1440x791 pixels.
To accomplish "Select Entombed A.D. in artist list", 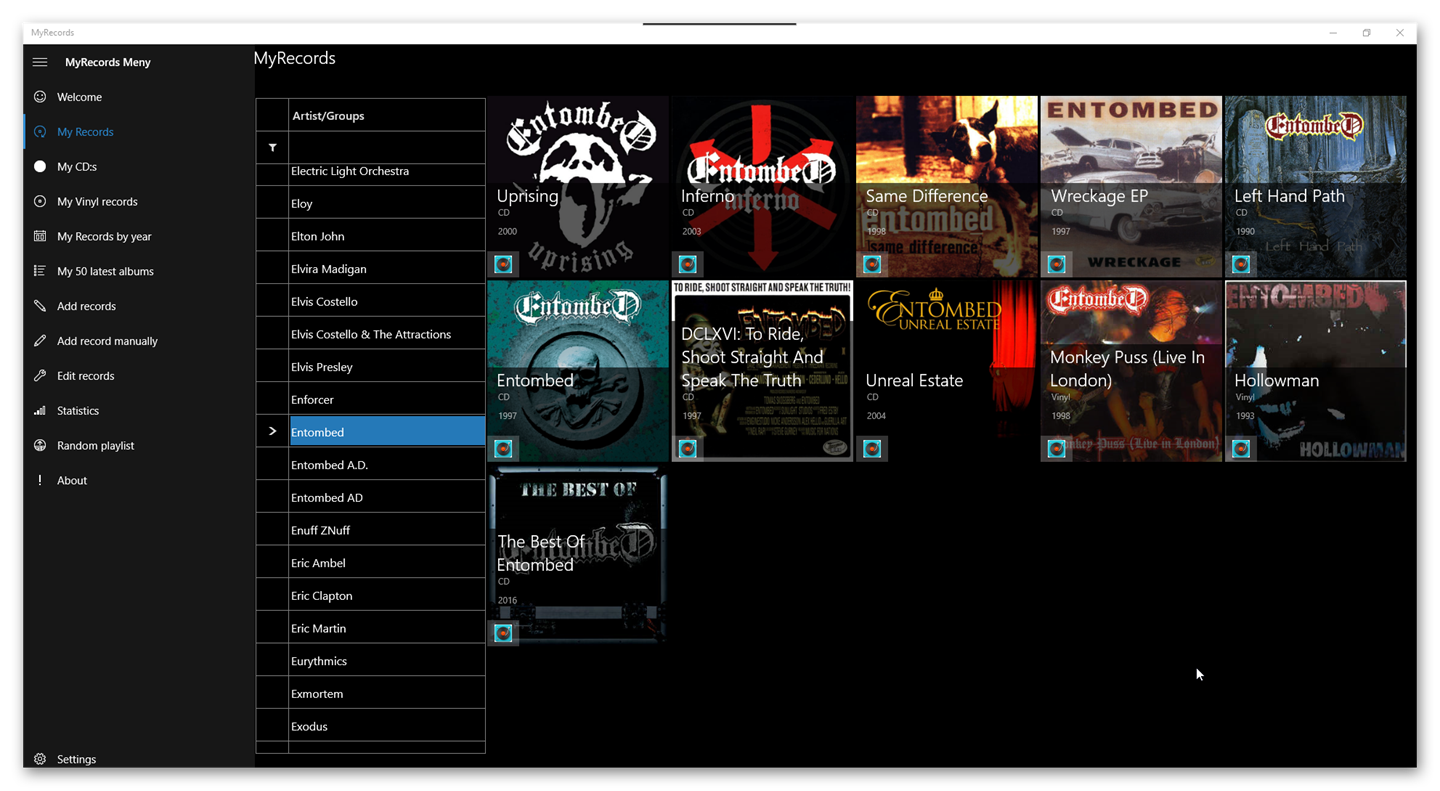I will [x=386, y=465].
